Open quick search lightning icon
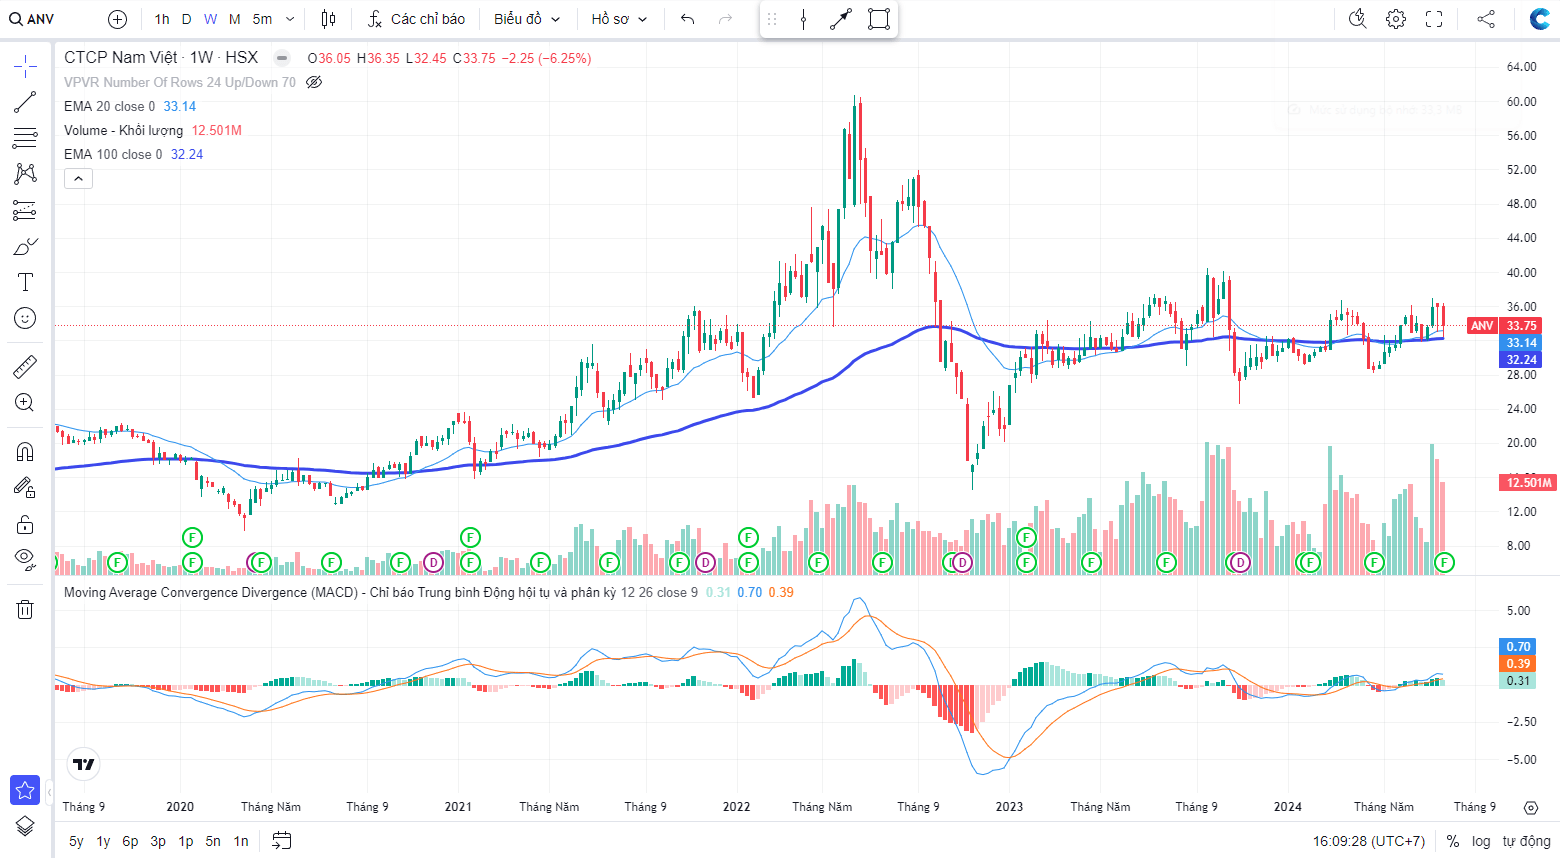This screenshot has width=1560, height=858. [1357, 19]
